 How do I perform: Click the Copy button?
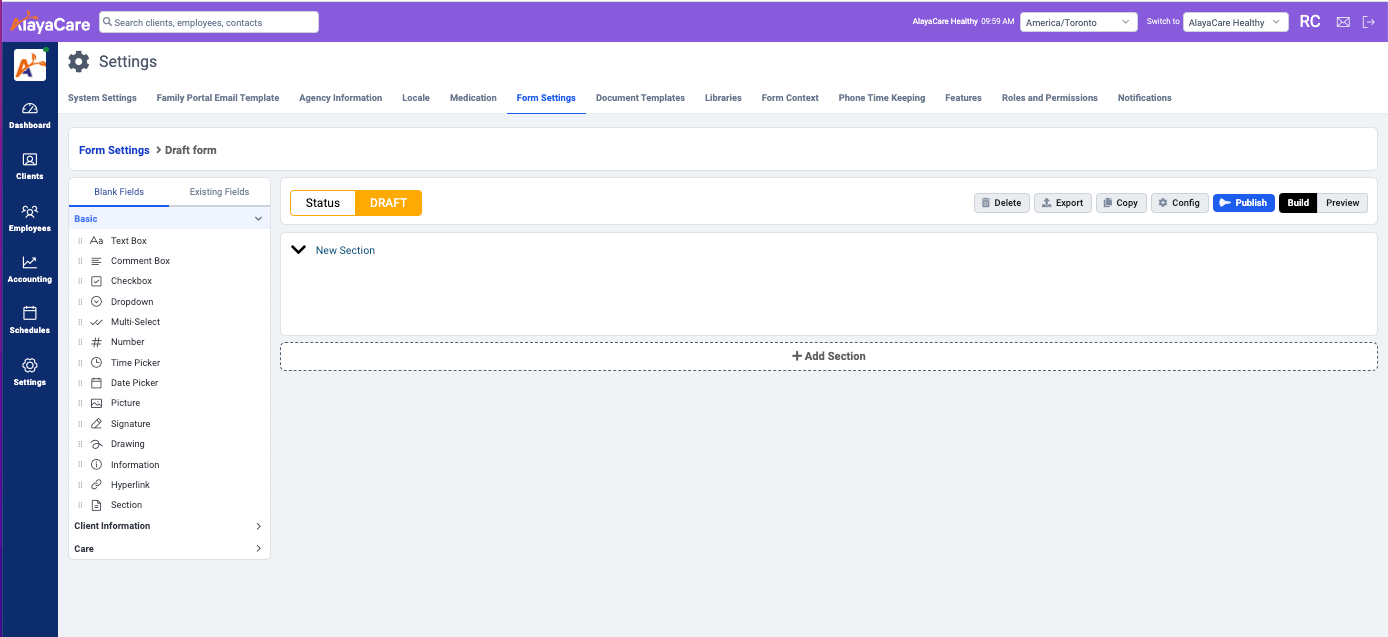coord(1121,203)
